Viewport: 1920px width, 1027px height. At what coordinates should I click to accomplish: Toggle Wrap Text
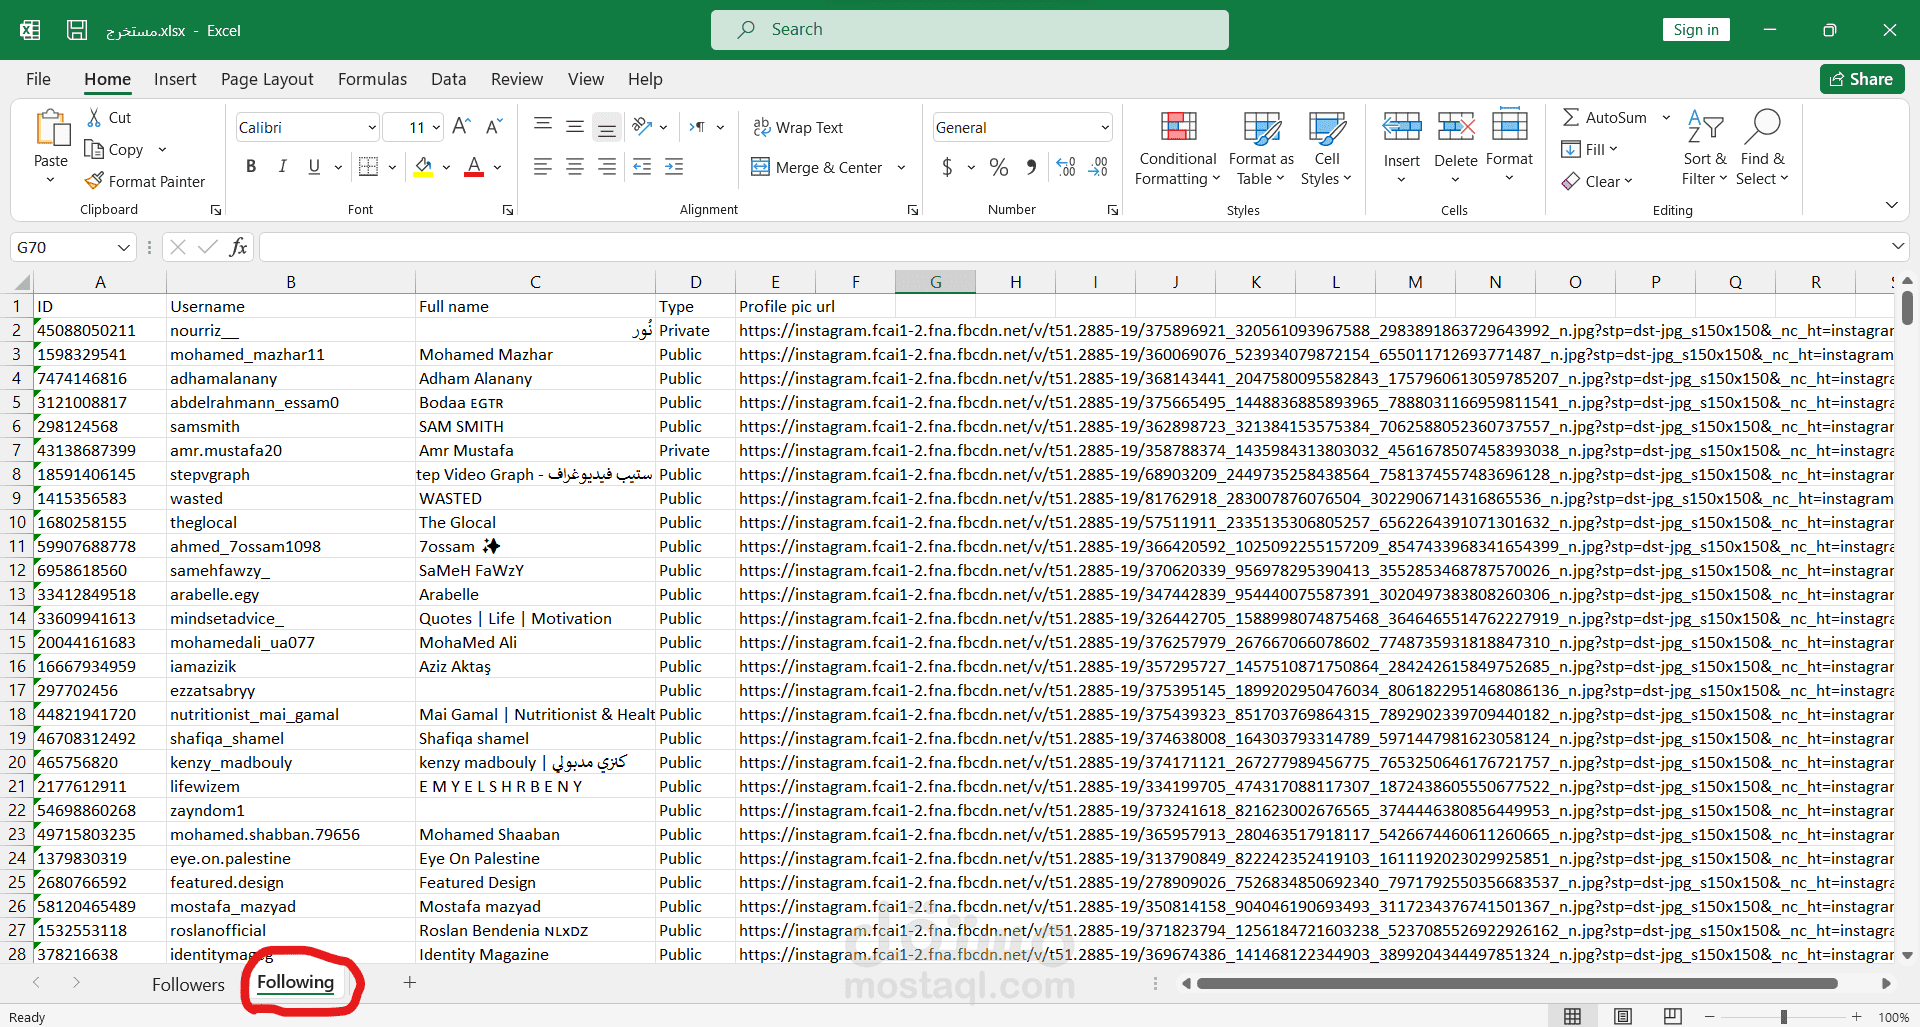click(798, 127)
